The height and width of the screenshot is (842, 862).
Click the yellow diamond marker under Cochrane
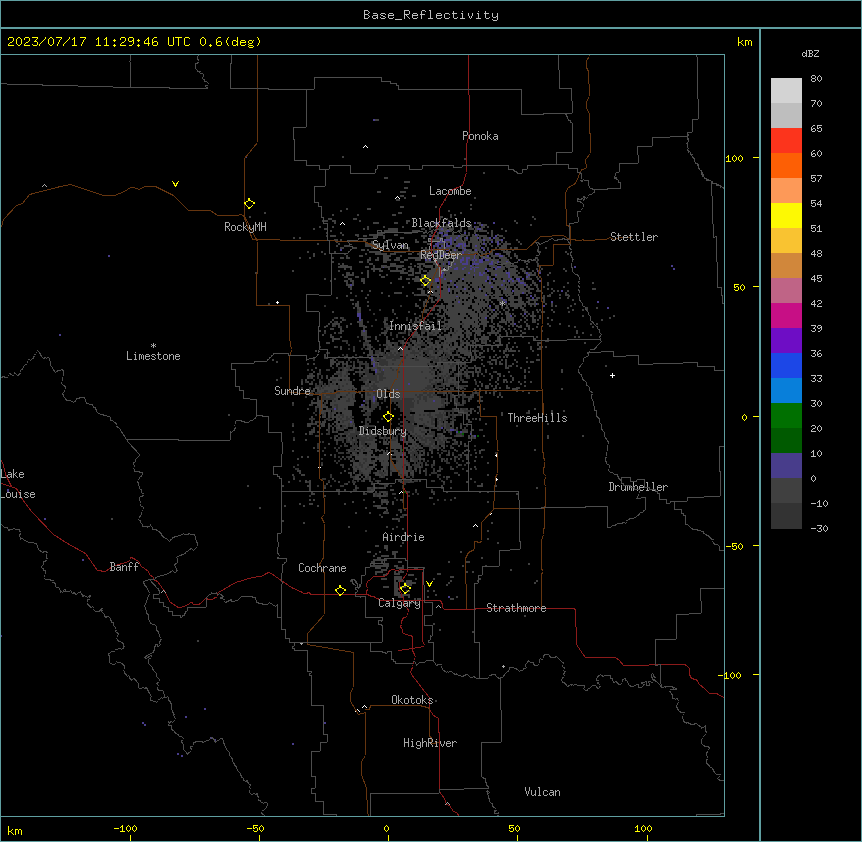click(340, 590)
